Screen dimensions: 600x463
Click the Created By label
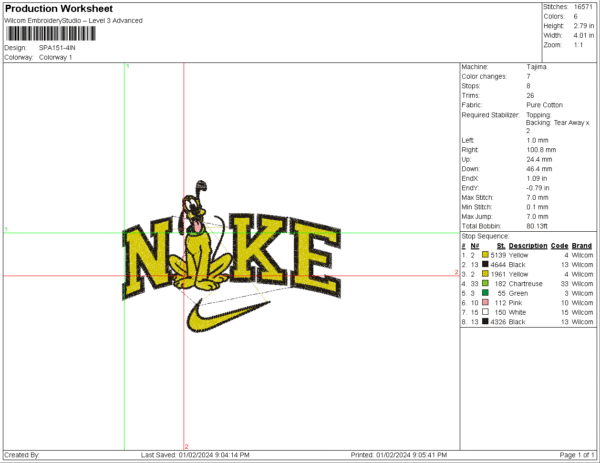coord(22,455)
